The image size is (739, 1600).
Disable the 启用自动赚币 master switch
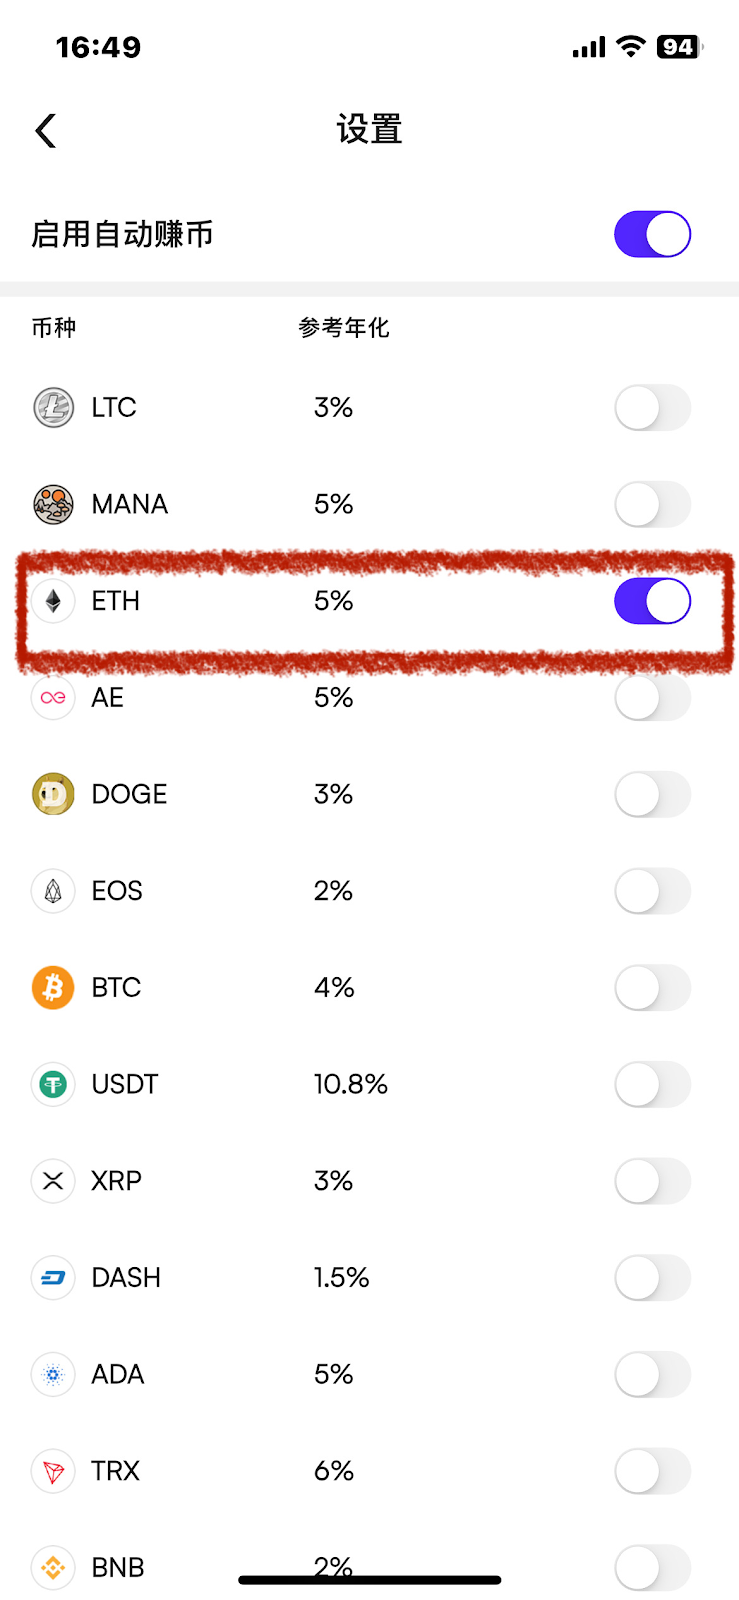(x=652, y=234)
